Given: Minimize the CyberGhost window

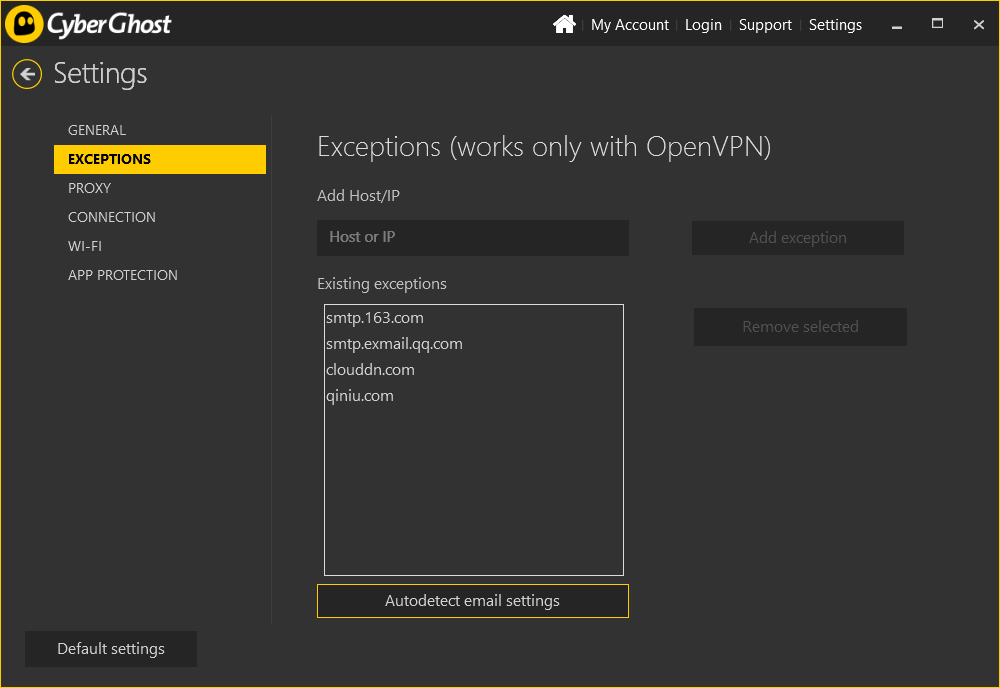Looking at the screenshot, I should [x=897, y=25].
